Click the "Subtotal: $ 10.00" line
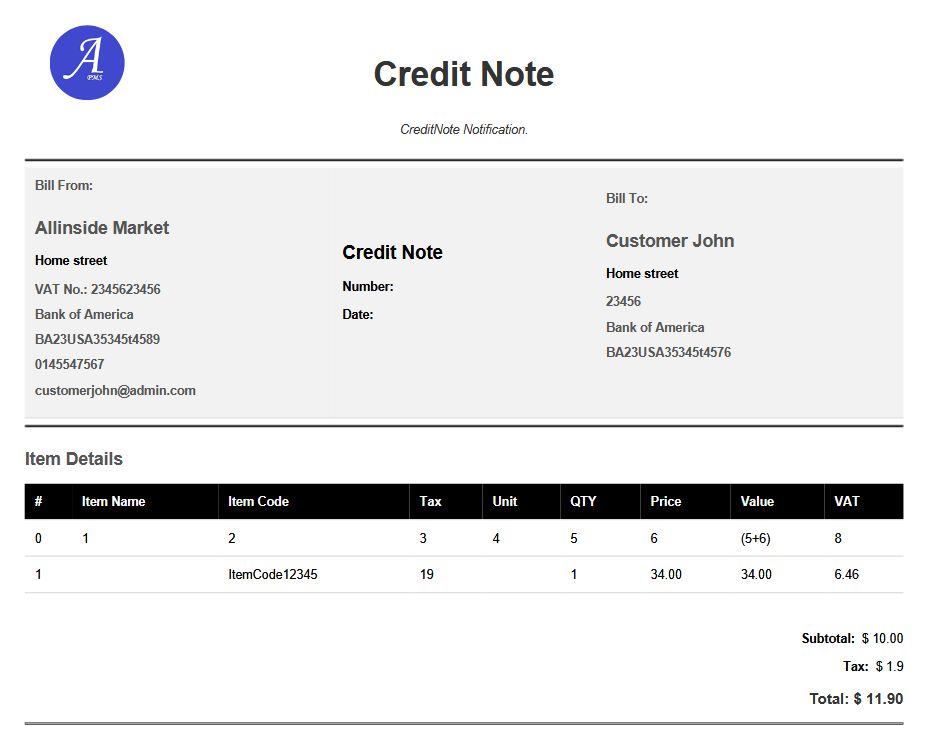Image resolution: width=926 pixels, height=743 pixels. 852,638
